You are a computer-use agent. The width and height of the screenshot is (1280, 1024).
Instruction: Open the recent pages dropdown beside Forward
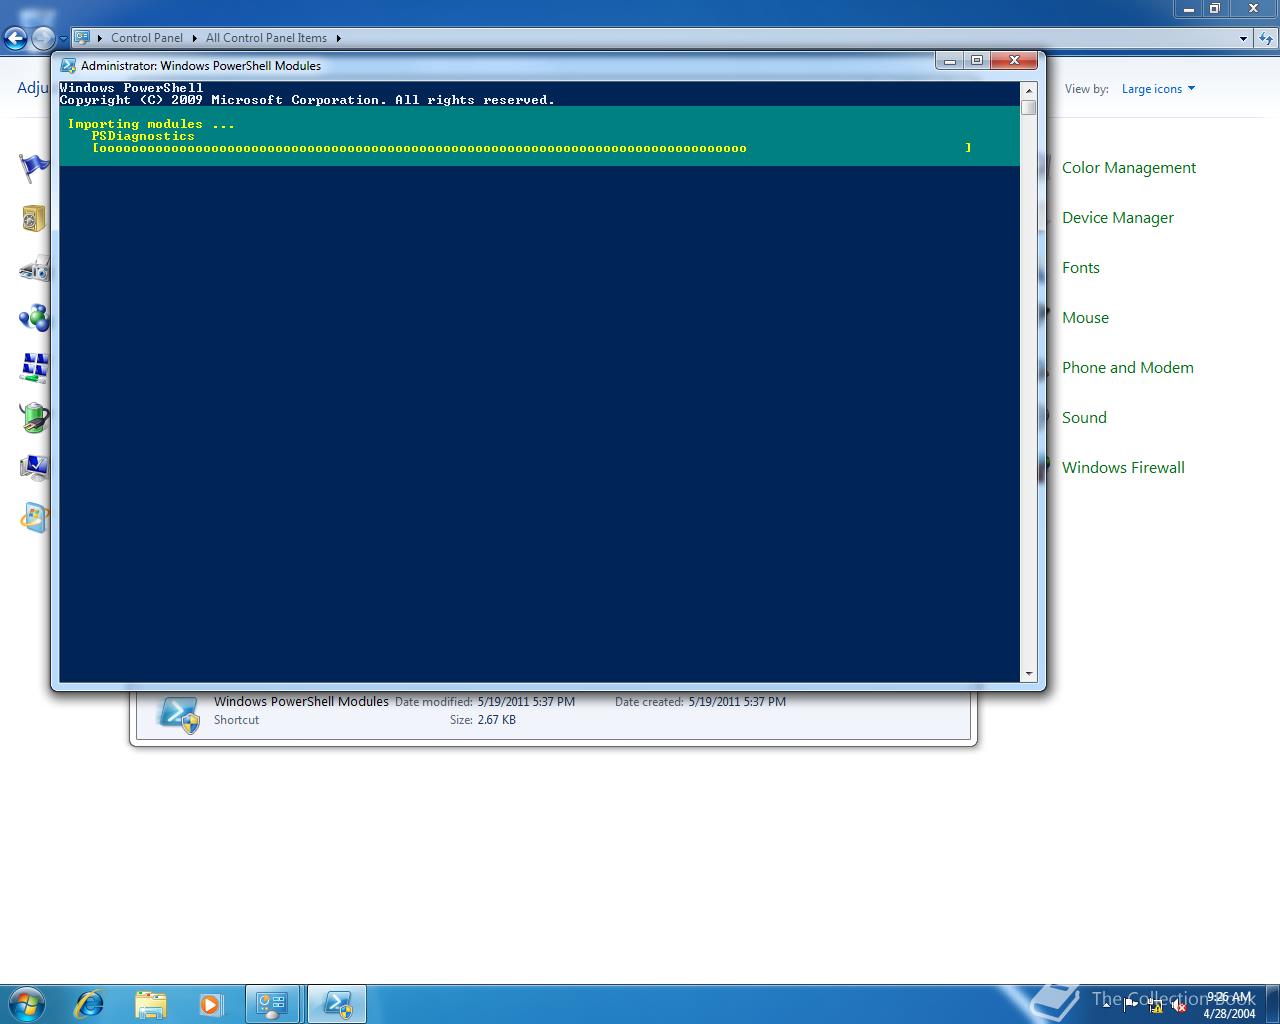click(63, 39)
